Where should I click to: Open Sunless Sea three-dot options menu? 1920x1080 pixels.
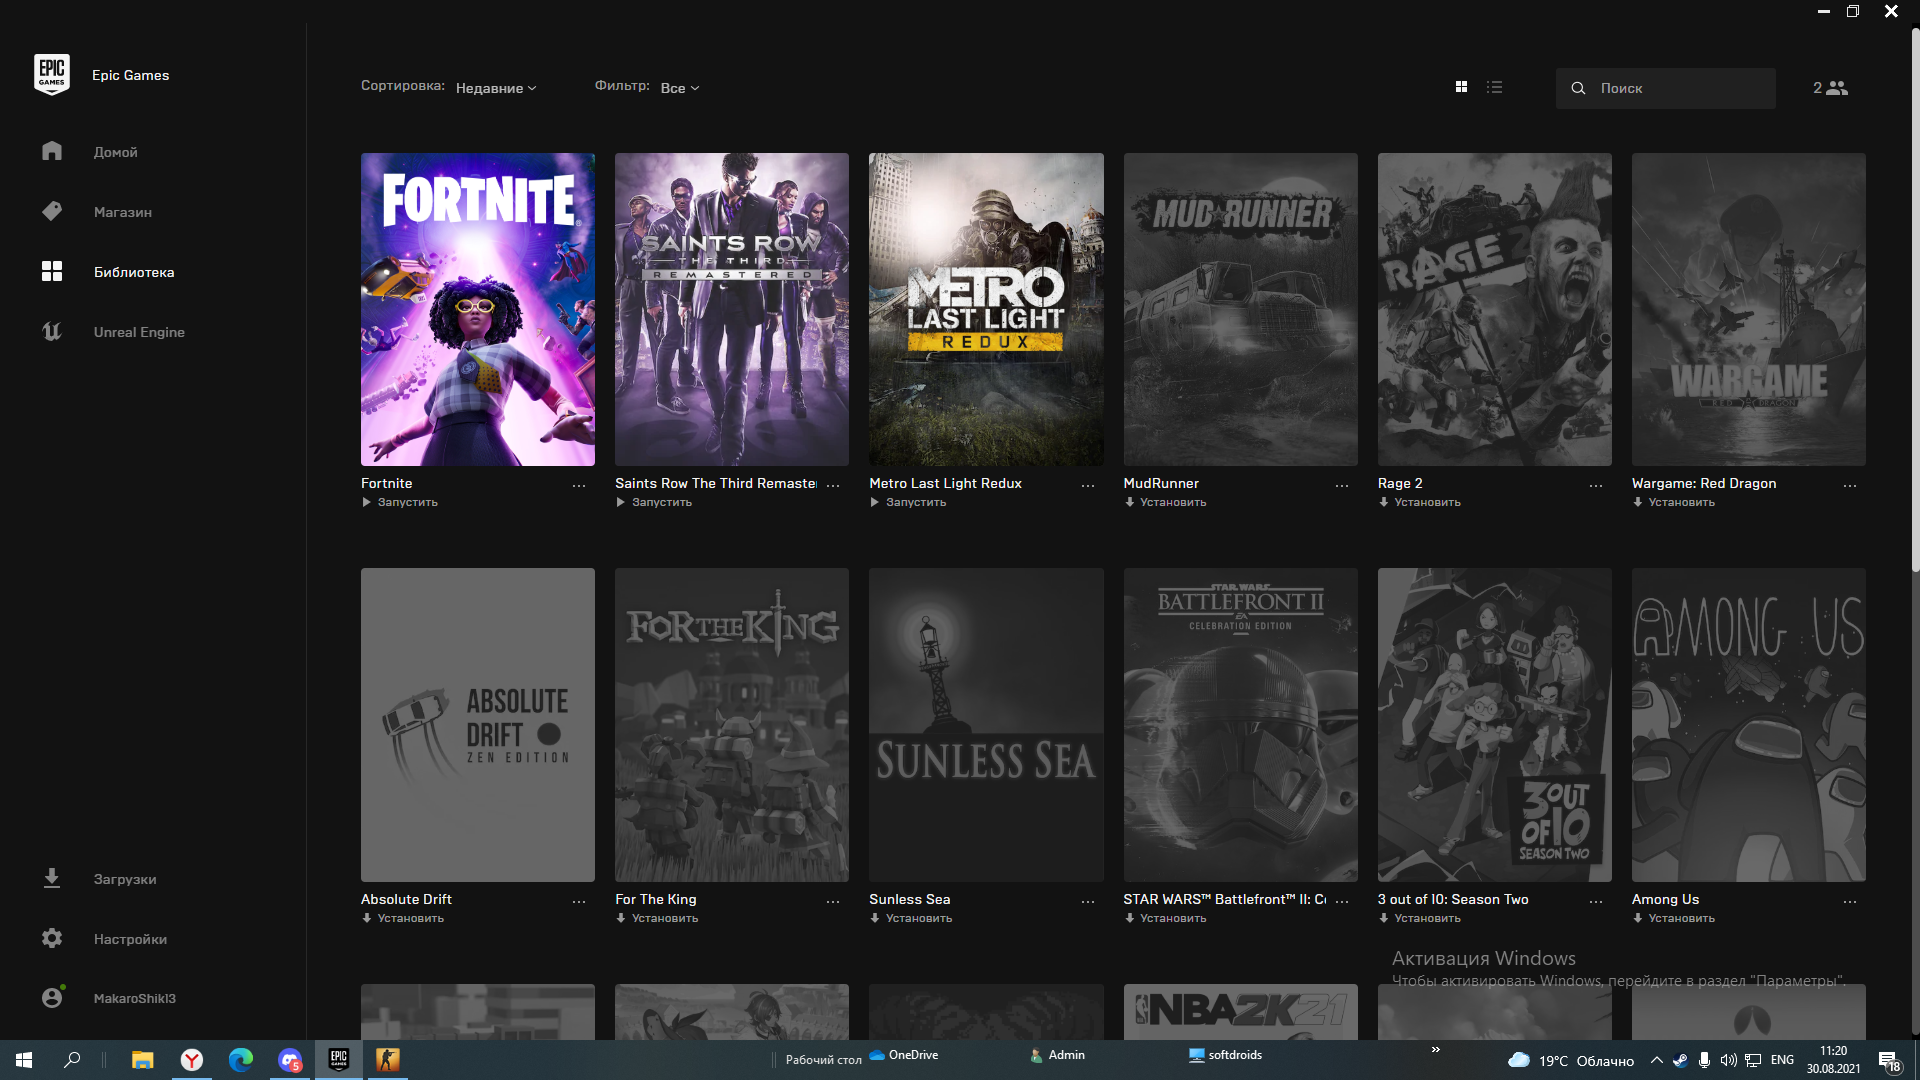click(x=1088, y=901)
